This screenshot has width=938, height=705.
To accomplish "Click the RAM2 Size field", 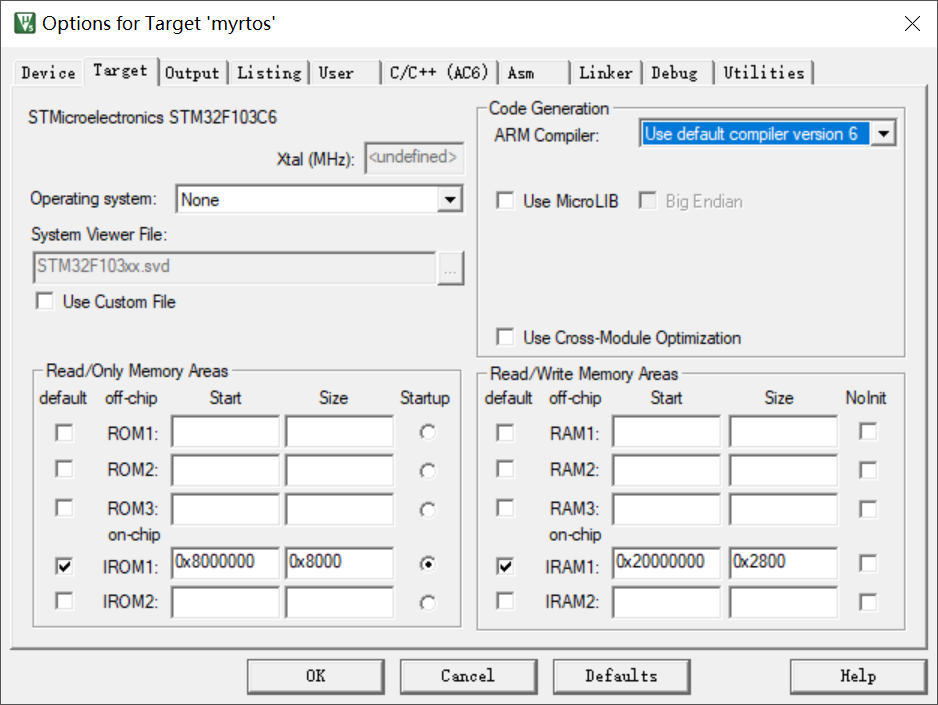I will [x=783, y=470].
